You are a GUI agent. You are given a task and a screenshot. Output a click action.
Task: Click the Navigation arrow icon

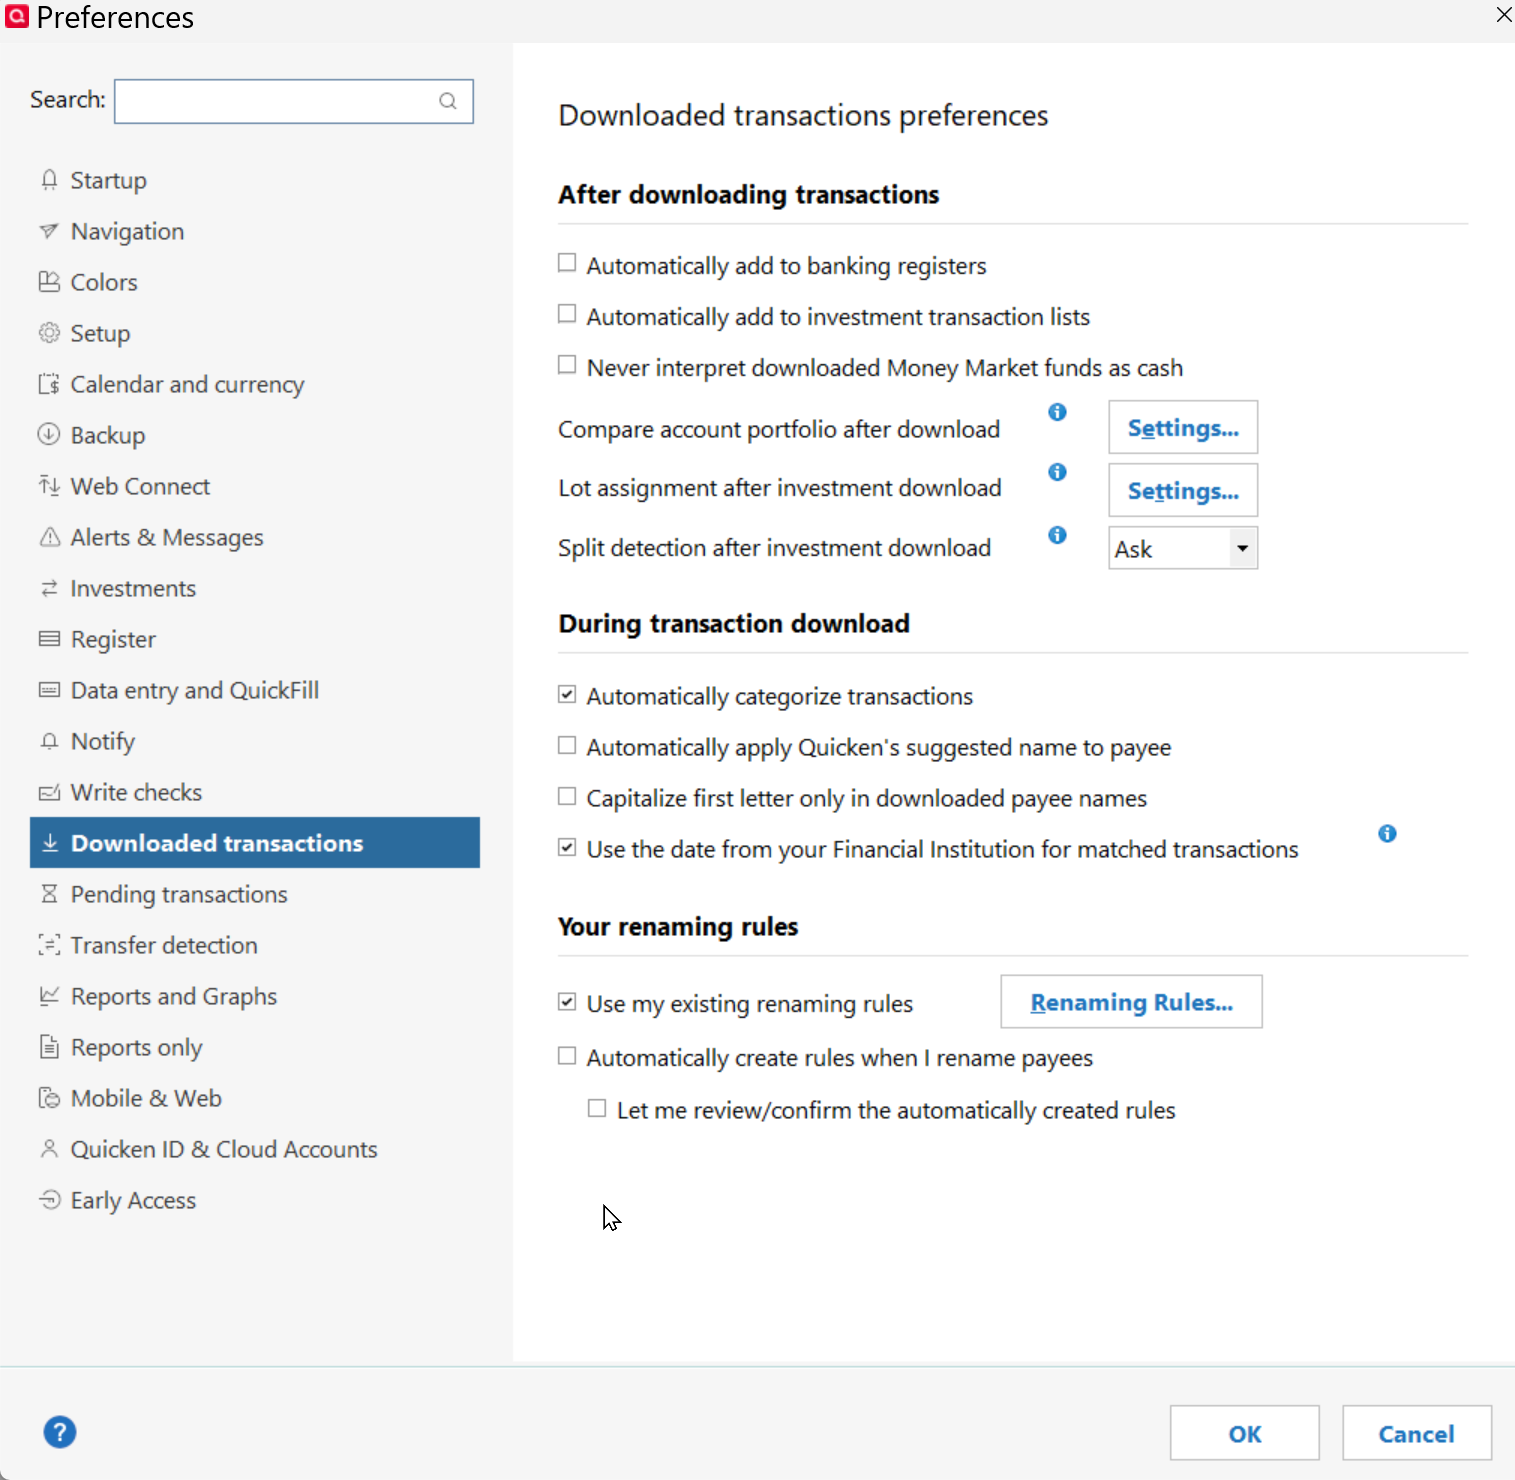point(49,231)
